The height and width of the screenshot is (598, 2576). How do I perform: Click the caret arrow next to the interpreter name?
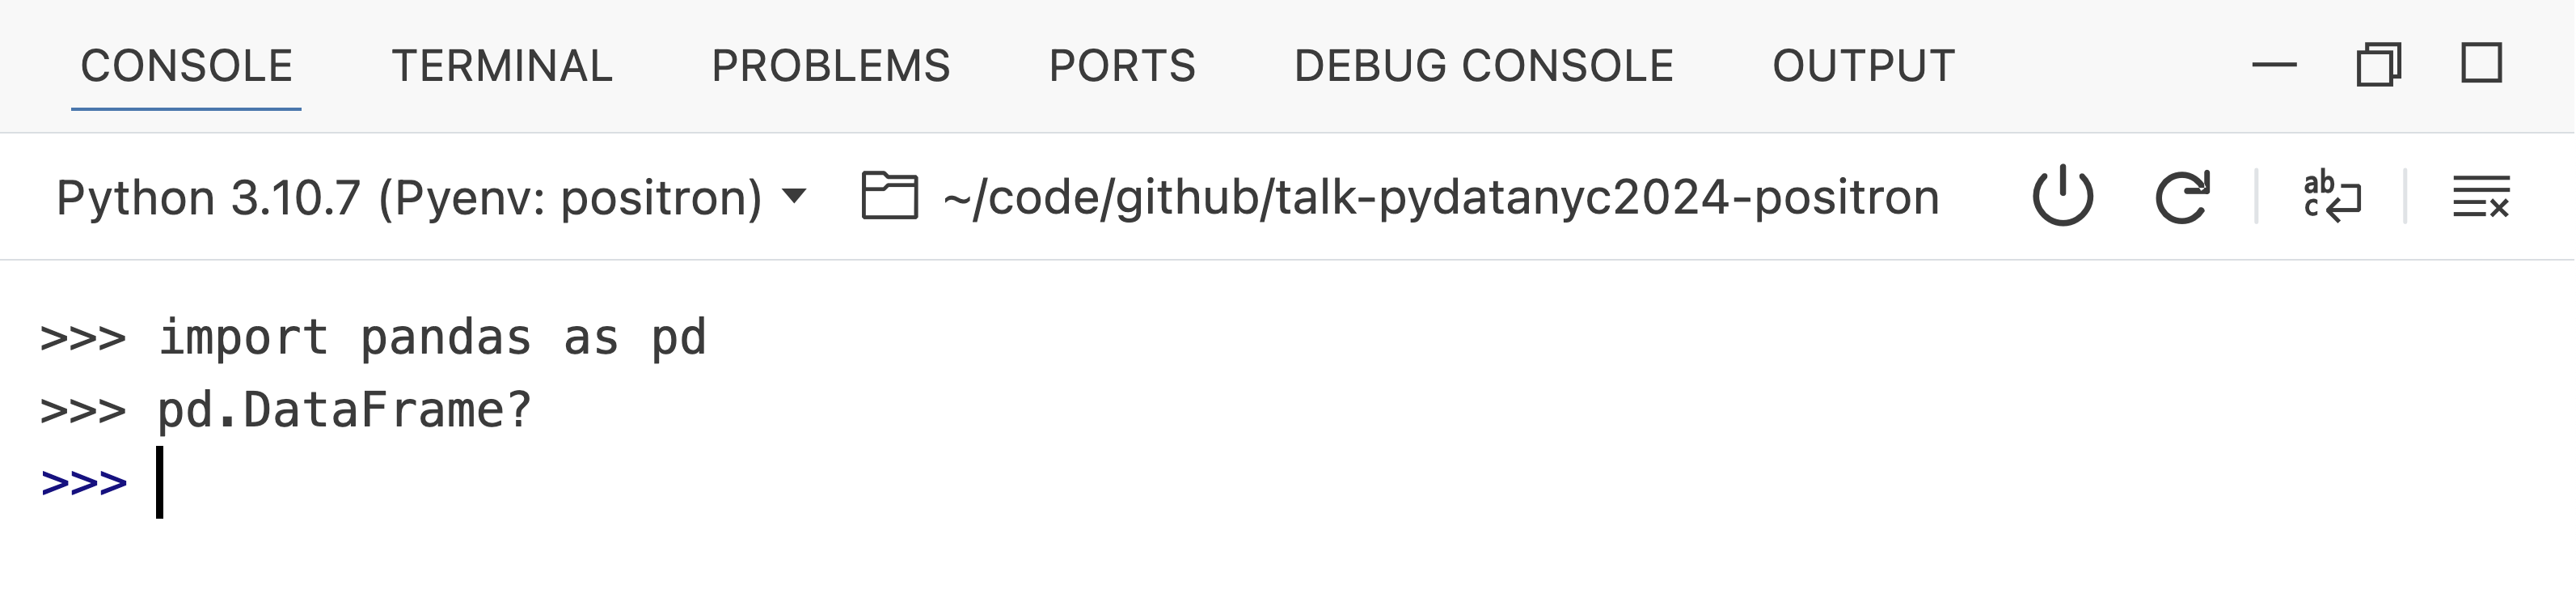pyautogui.click(x=794, y=196)
